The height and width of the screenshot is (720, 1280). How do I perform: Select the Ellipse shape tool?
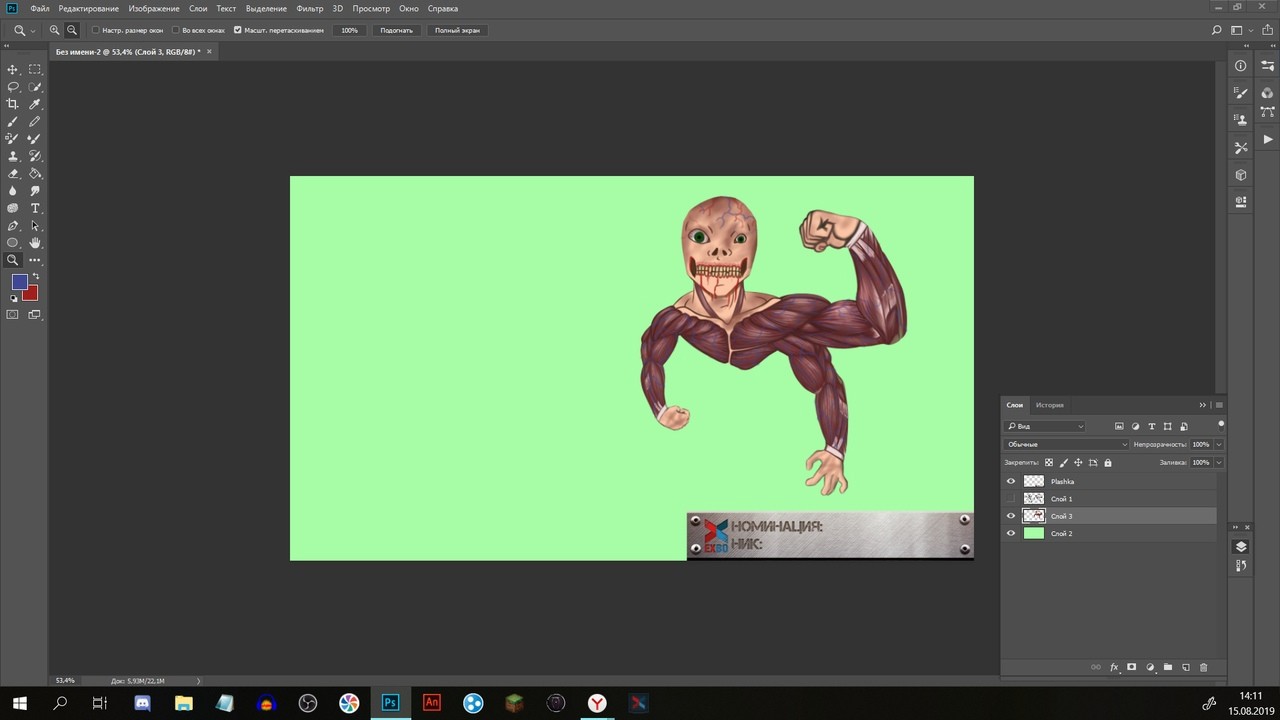(x=13, y=243)
